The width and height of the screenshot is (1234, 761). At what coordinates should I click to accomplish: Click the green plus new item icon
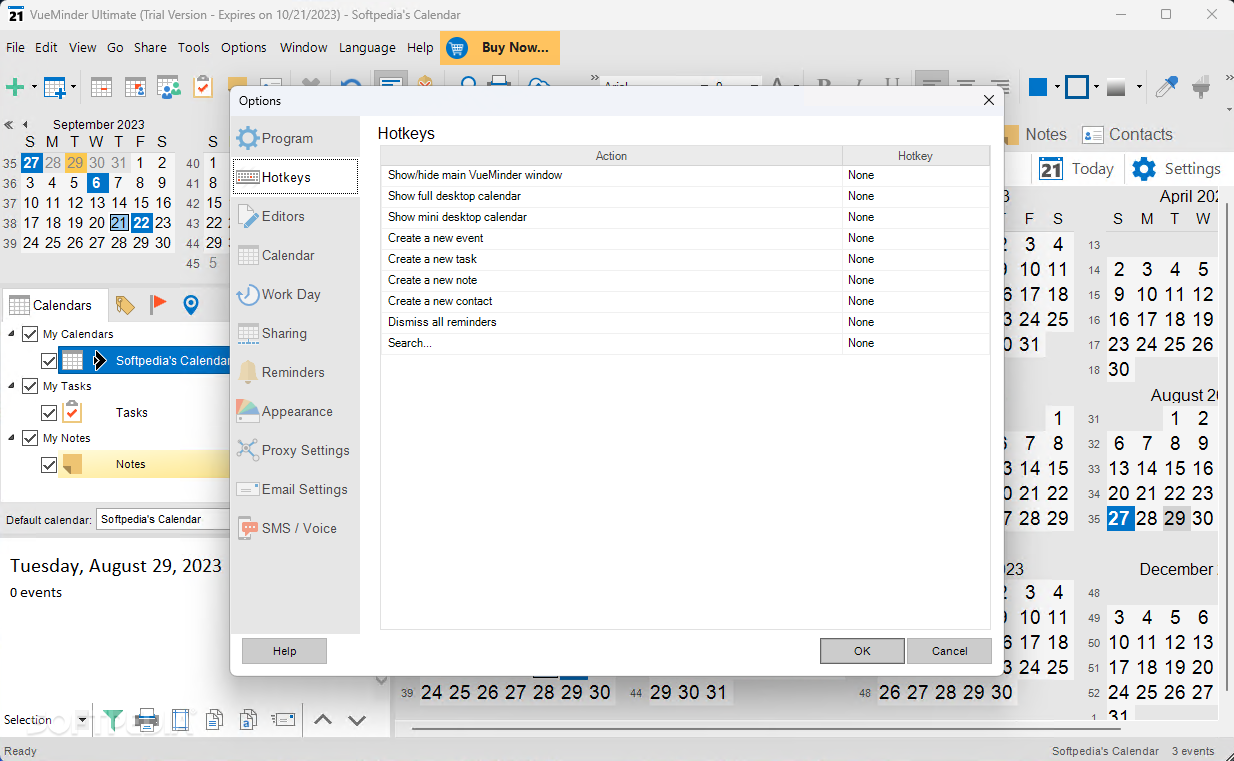click(x=15, y=87)
